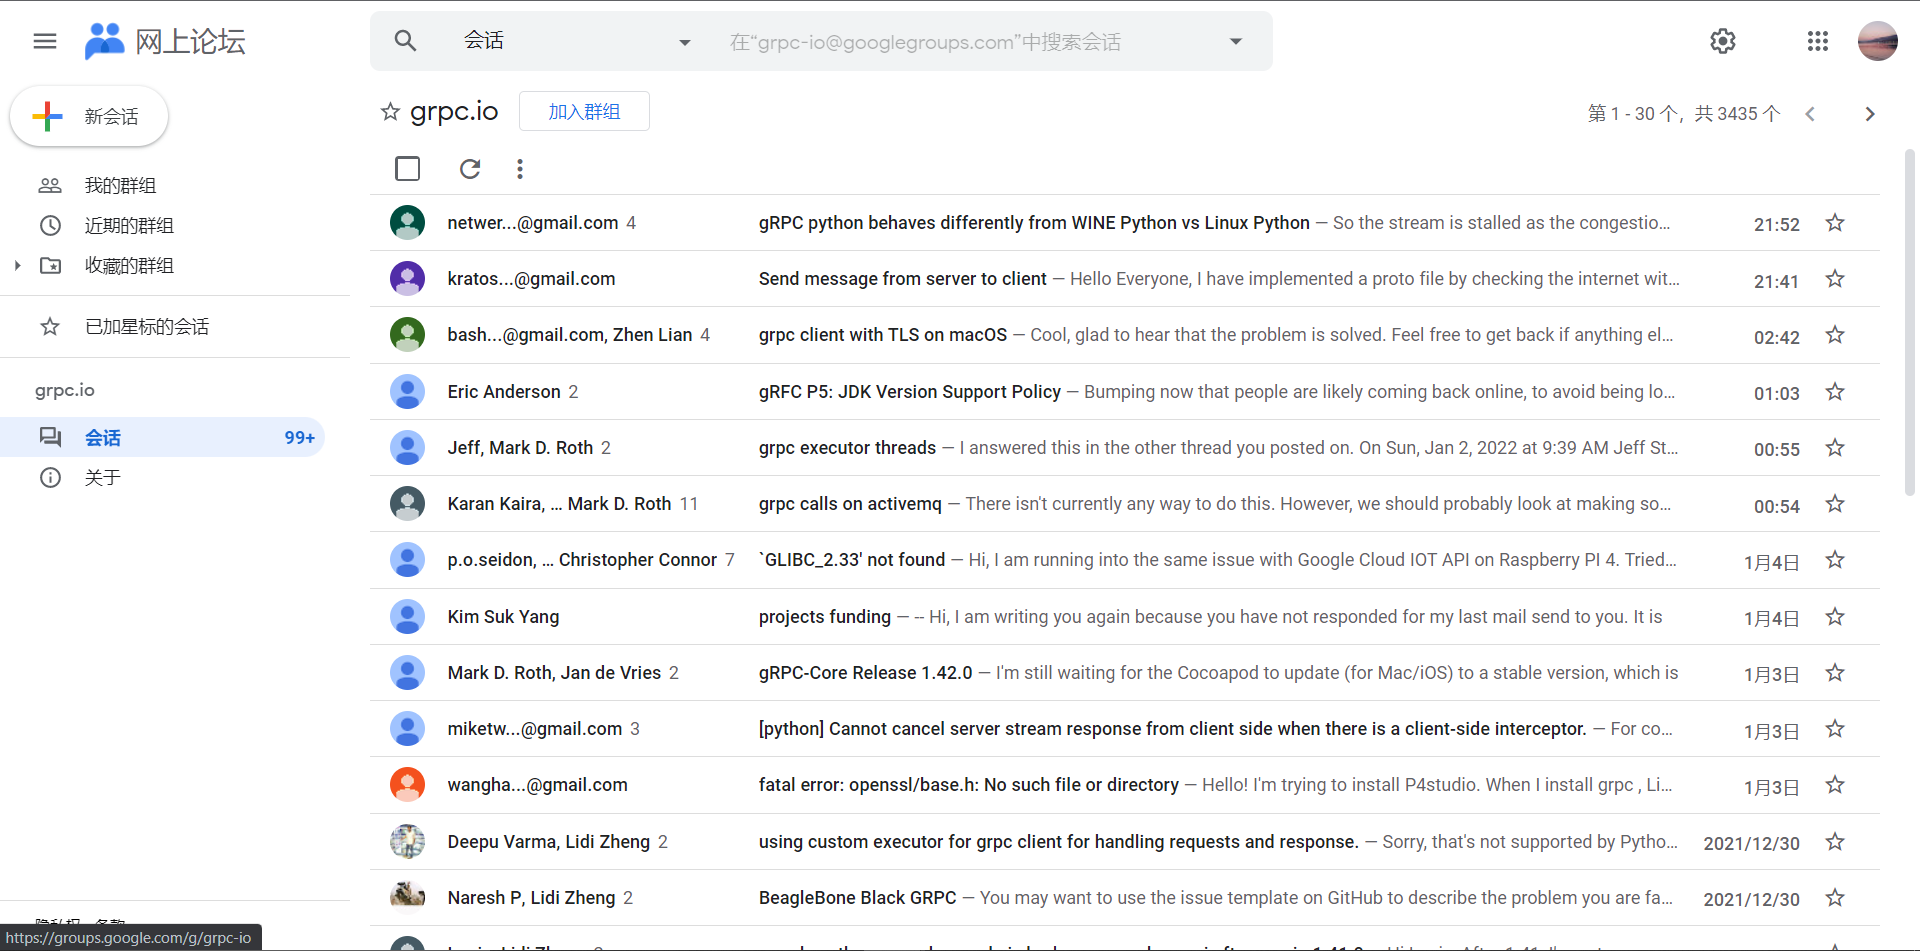Click the orange avatar of wangha...@gmail.com

(x=407, y=785)
